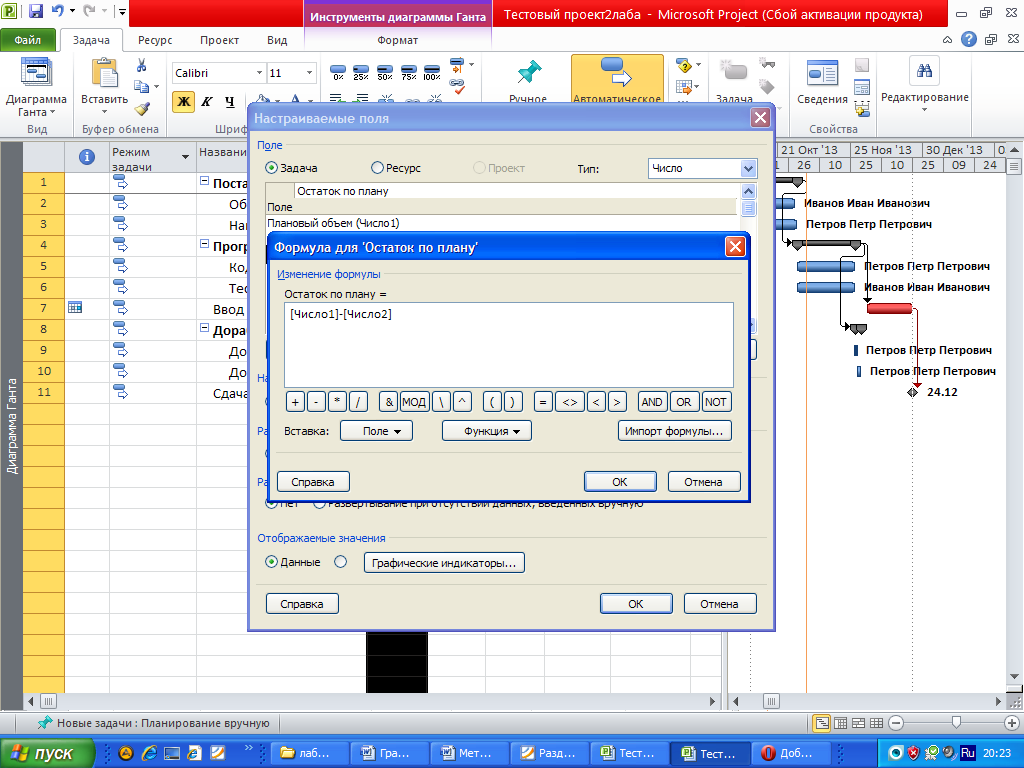Switch to the Вид ribbon tab
Screen dimensions: 1024x768
277,40
